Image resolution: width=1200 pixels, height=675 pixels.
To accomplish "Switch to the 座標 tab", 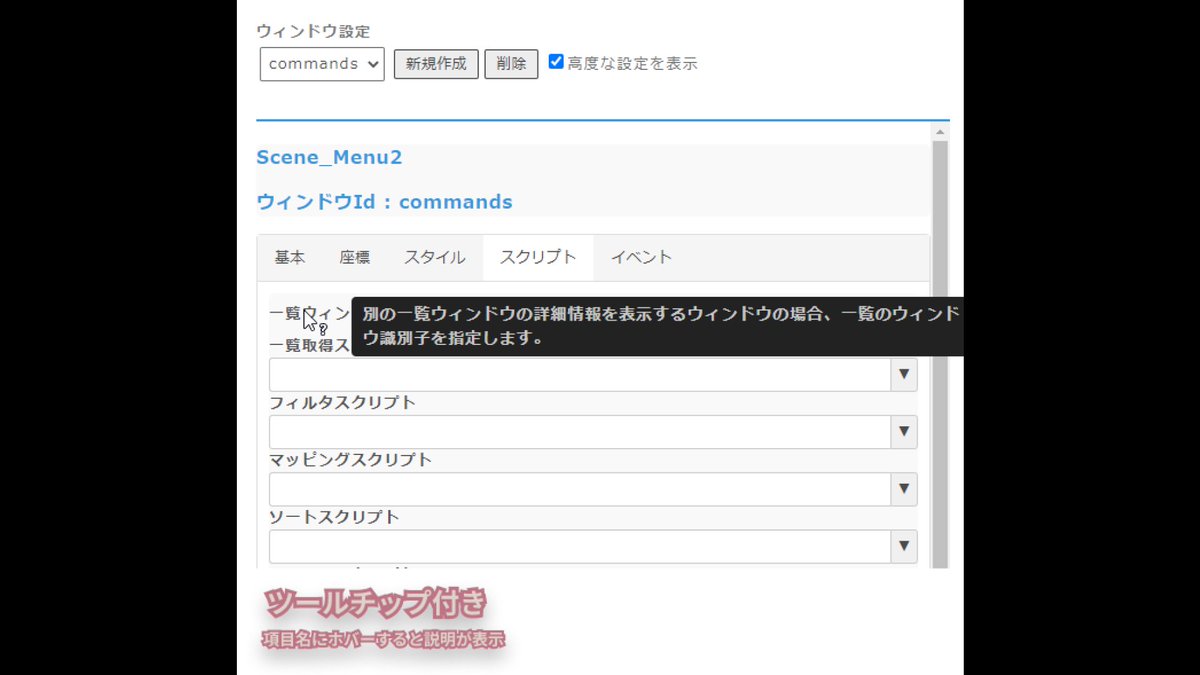I will tap(356, 257).
